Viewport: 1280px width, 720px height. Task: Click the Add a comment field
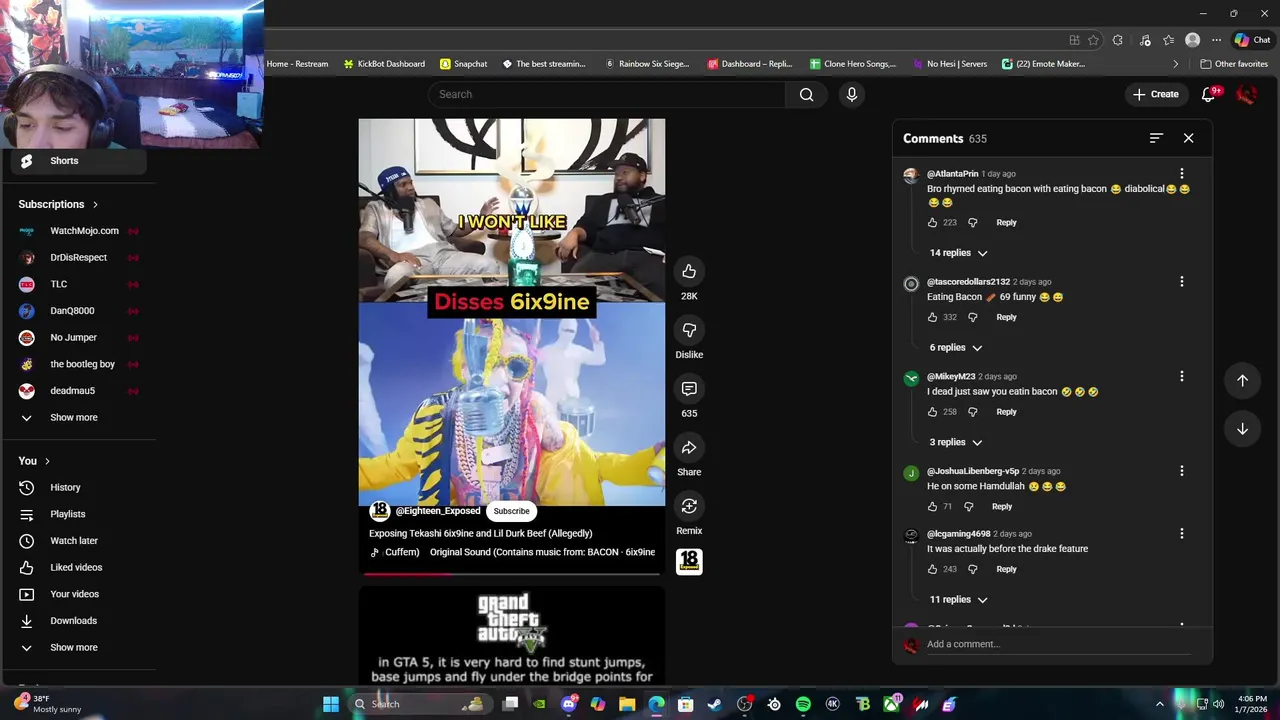click(1058, 644)
